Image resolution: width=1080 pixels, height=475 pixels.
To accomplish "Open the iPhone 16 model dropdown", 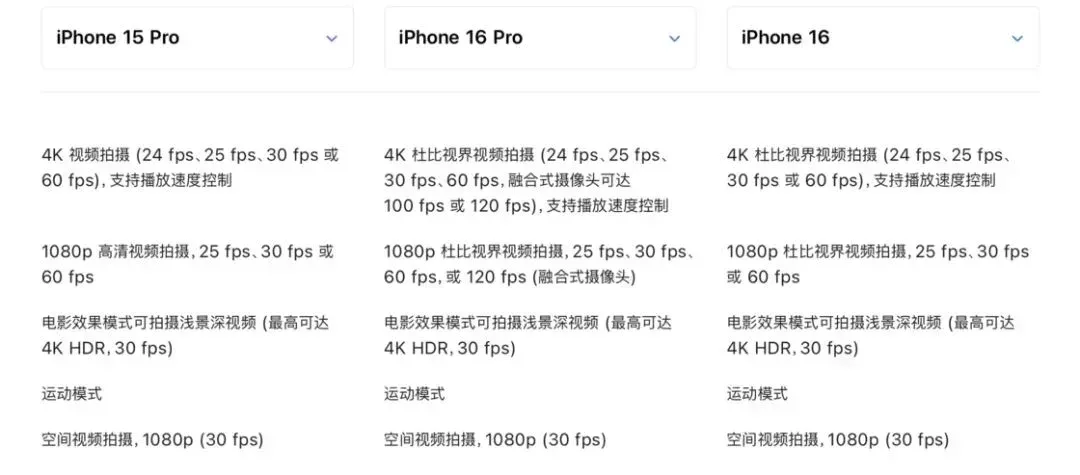I will coord(883,38).
